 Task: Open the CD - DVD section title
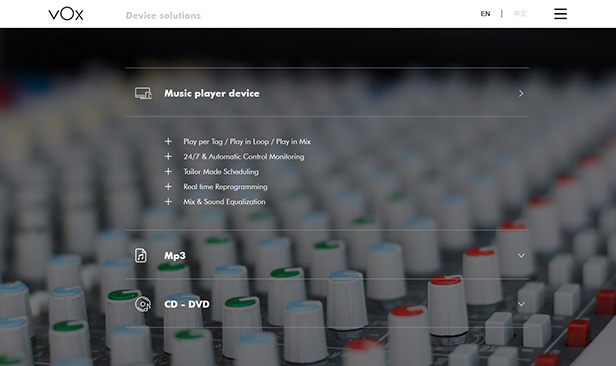click(187, 304)
